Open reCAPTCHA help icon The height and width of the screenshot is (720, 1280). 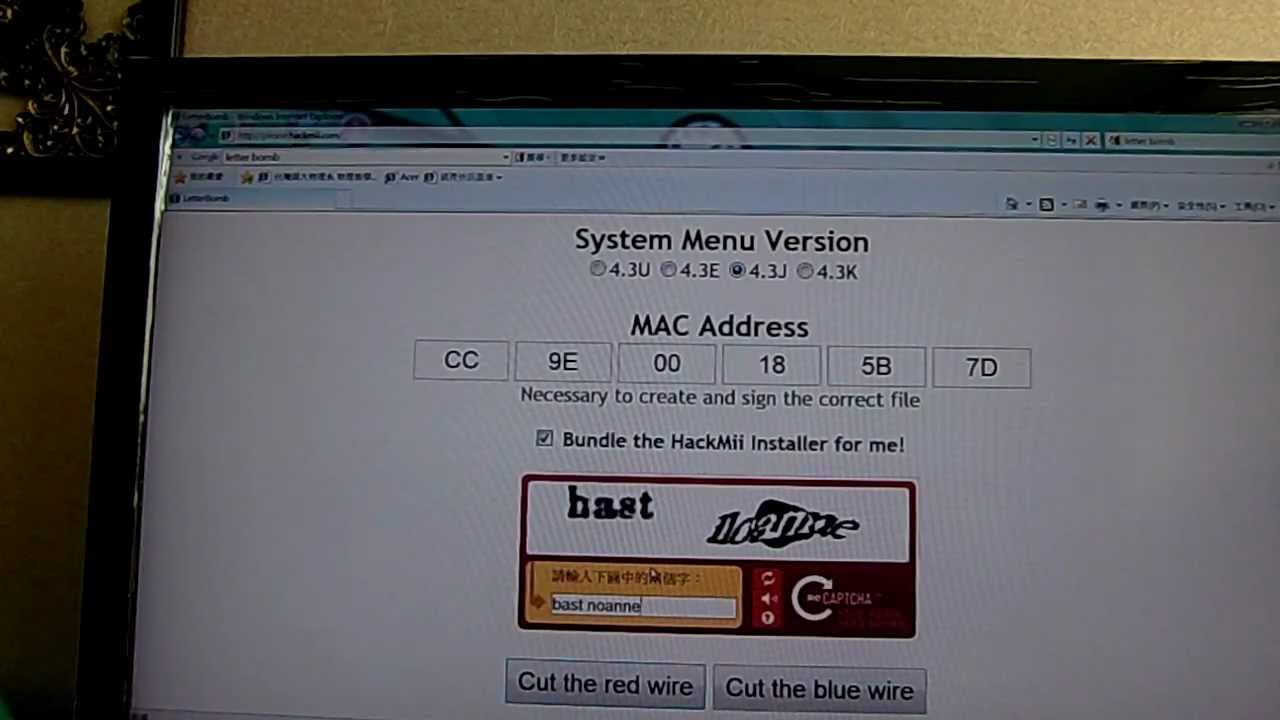[x=768, y=618]
